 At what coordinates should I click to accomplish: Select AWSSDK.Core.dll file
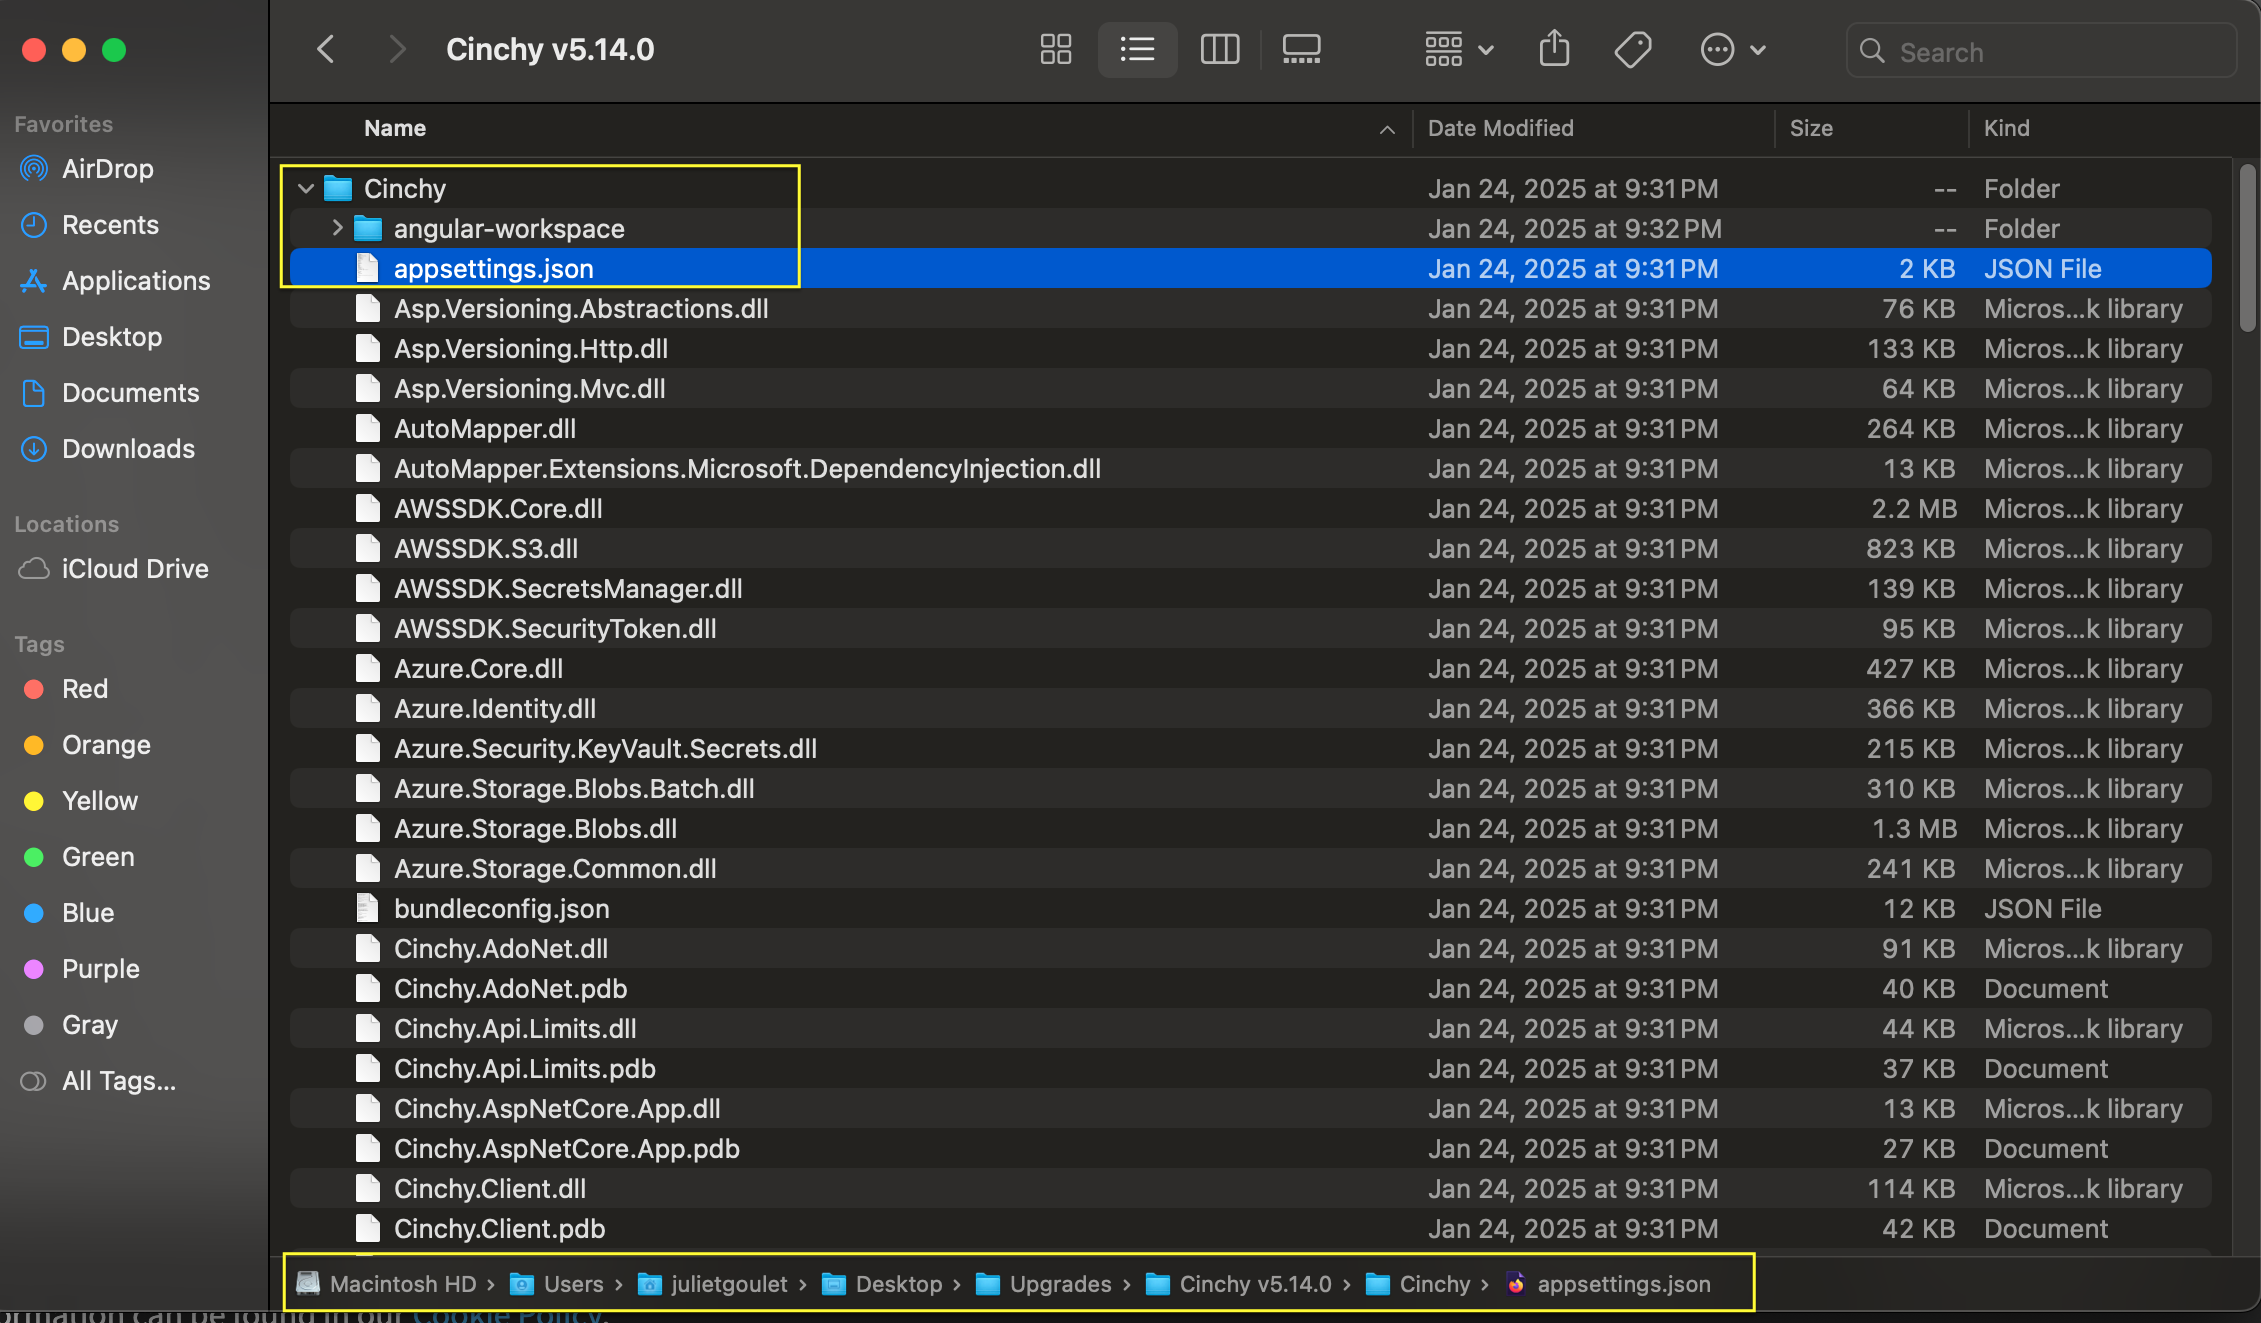pos(1250,508)
